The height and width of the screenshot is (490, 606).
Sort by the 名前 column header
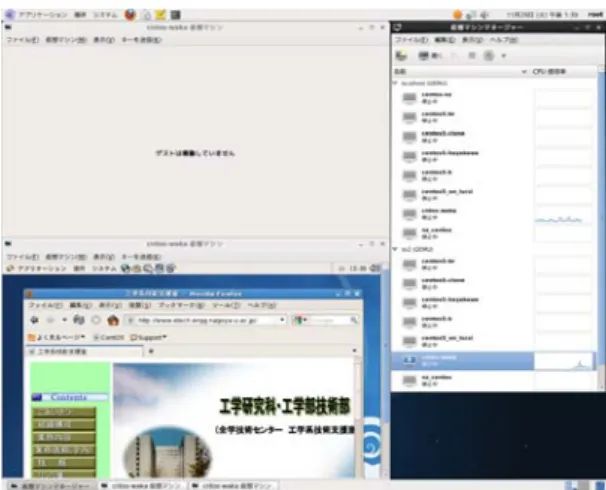(x=460, y=71)
